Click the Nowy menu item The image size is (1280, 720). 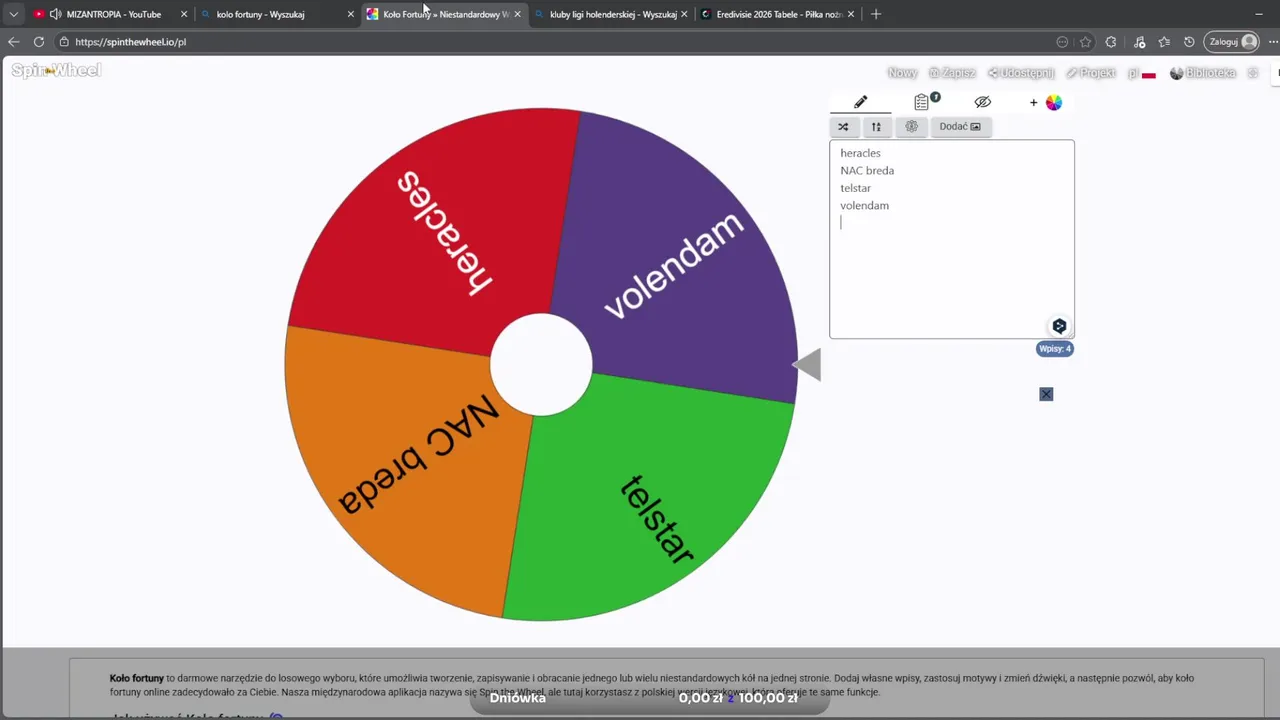[x=902, y=73]
